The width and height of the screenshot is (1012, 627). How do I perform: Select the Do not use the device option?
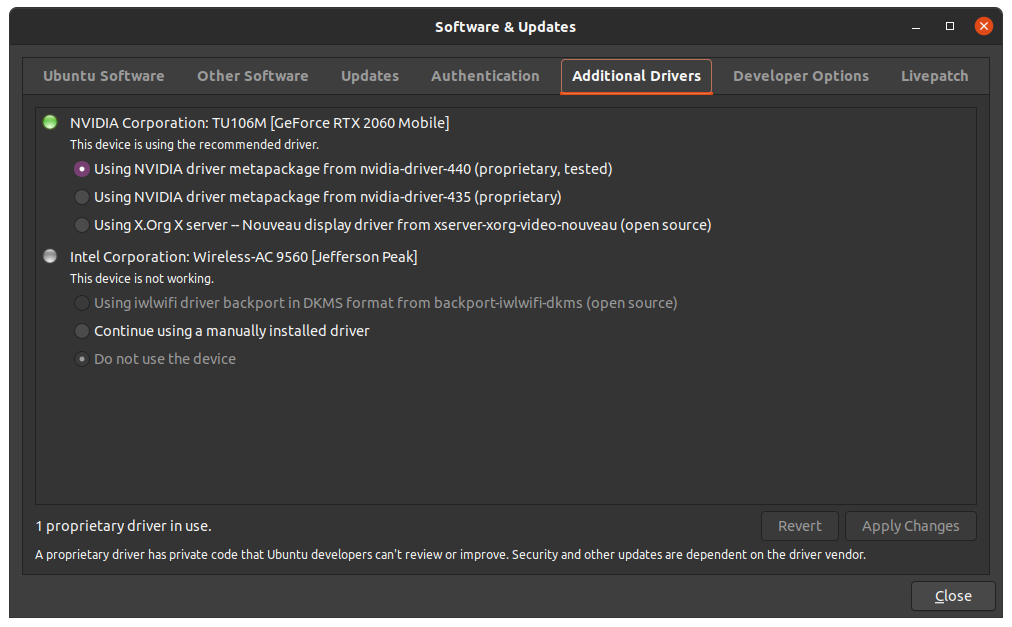point(82,359)
